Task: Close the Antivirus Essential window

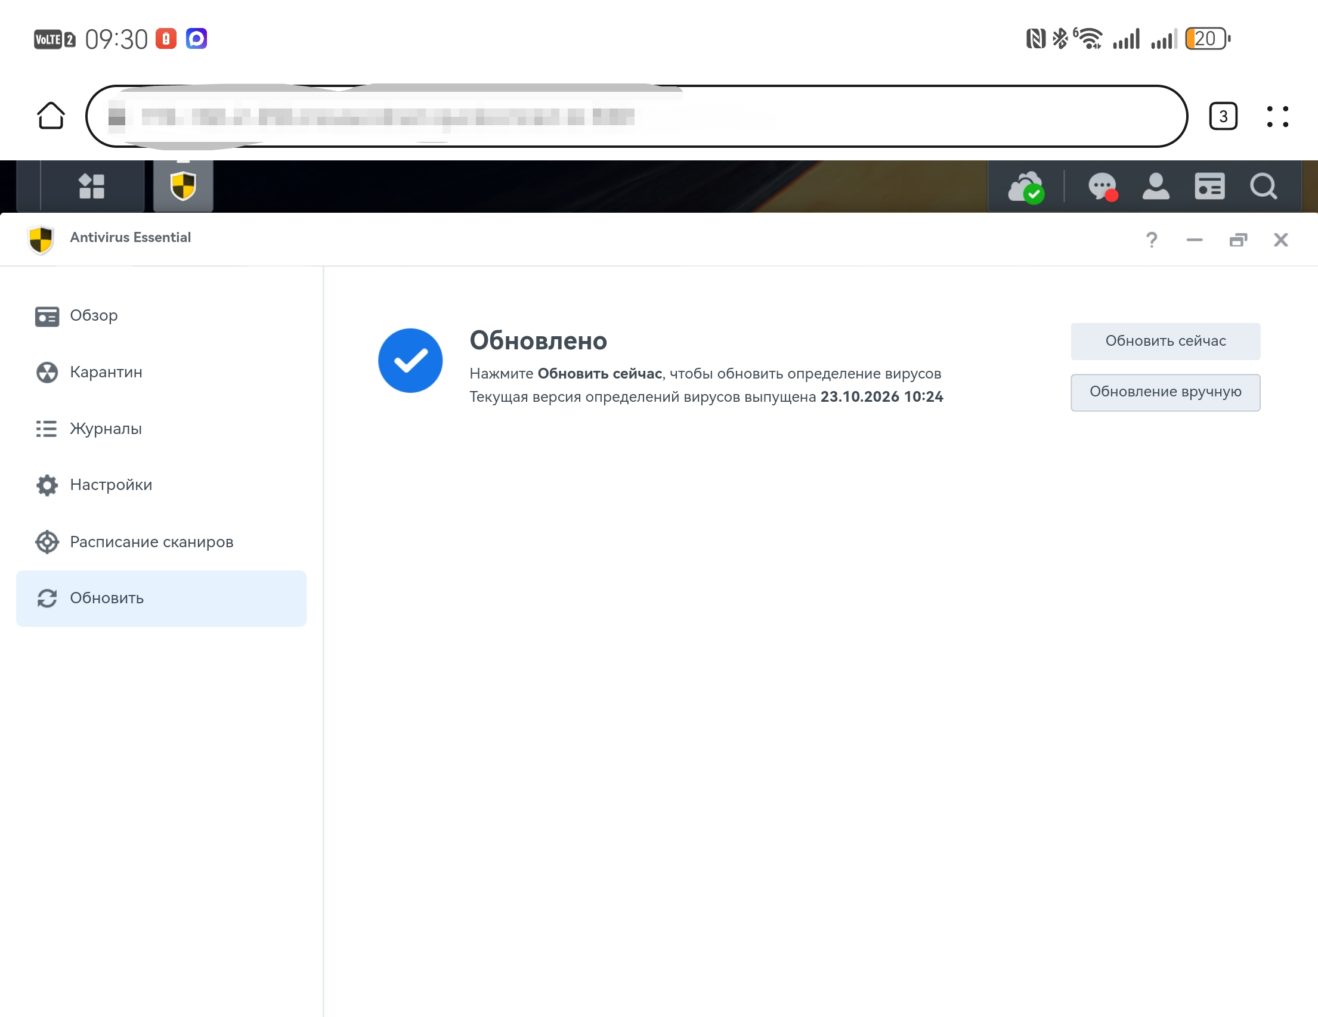Action: coord(1281,240)
